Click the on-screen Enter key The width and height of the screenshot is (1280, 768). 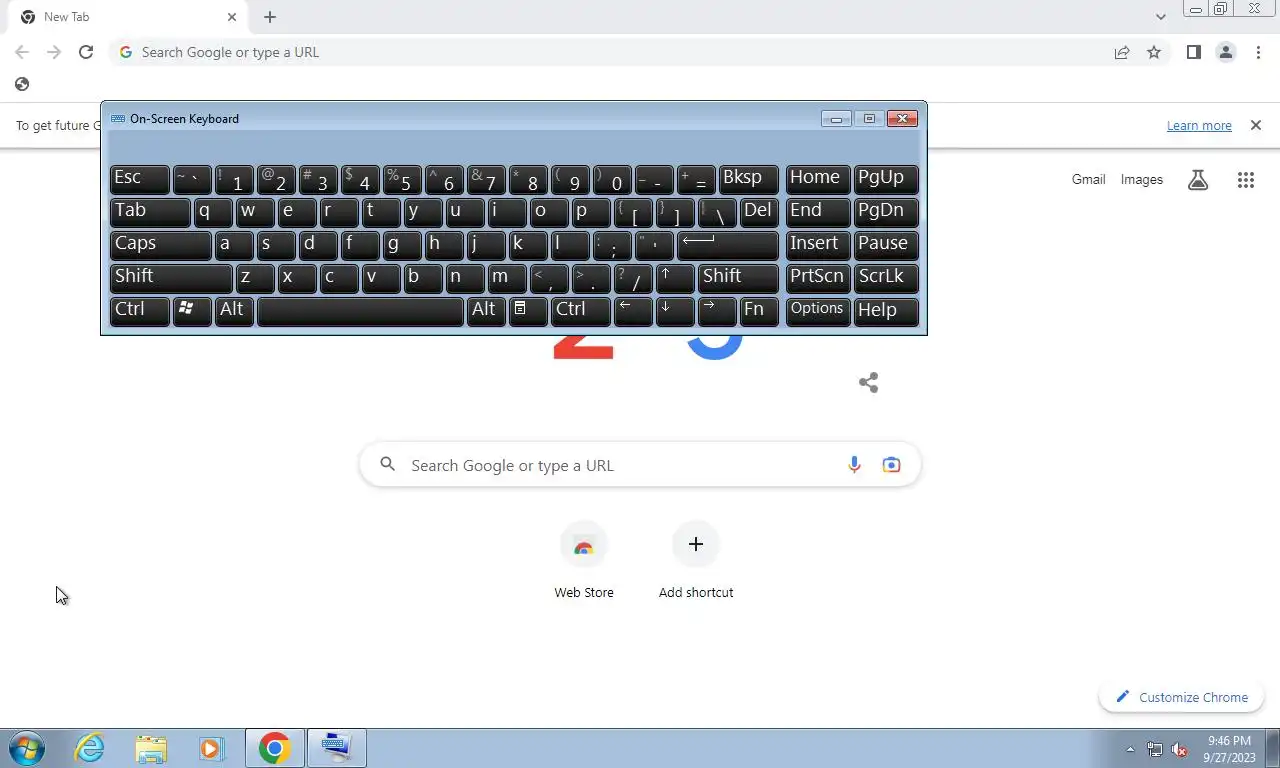728,245
